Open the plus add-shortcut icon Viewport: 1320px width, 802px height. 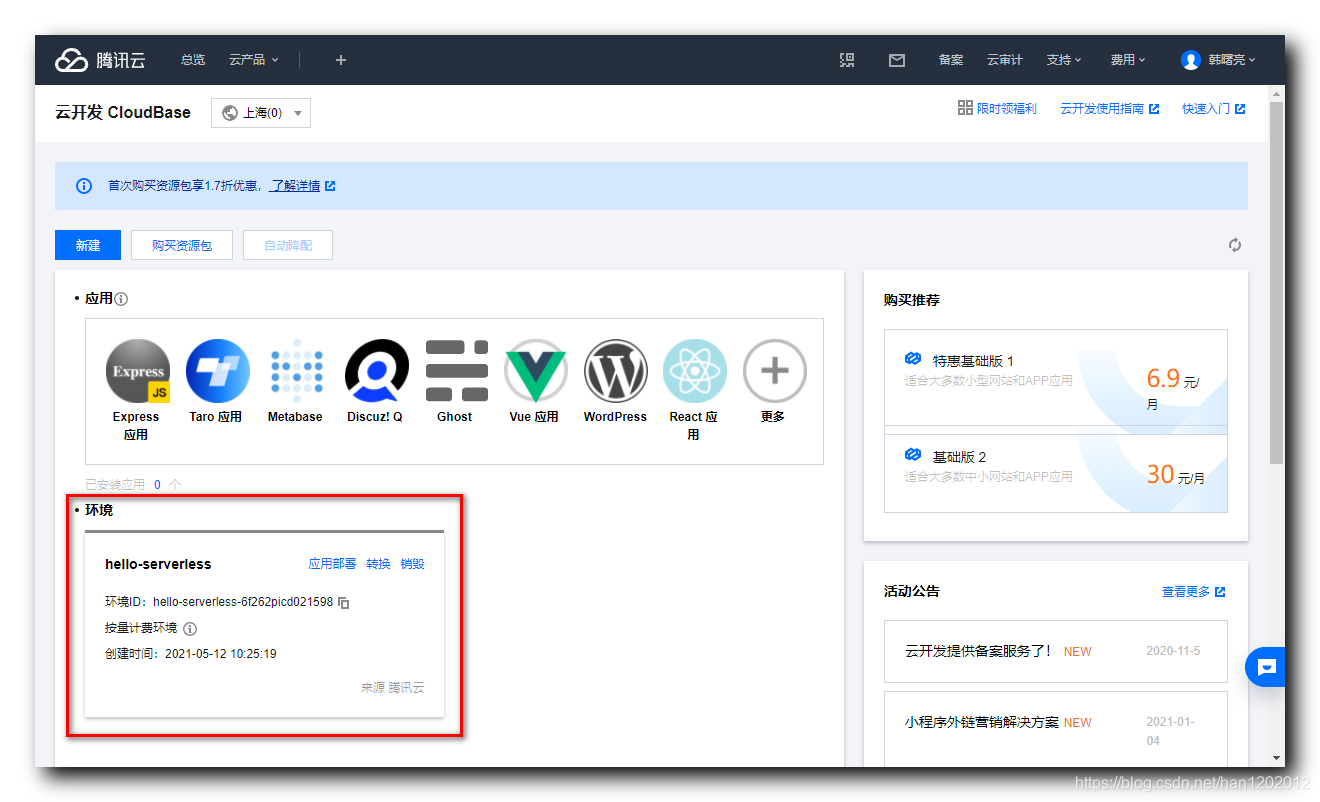pos(340,60)
